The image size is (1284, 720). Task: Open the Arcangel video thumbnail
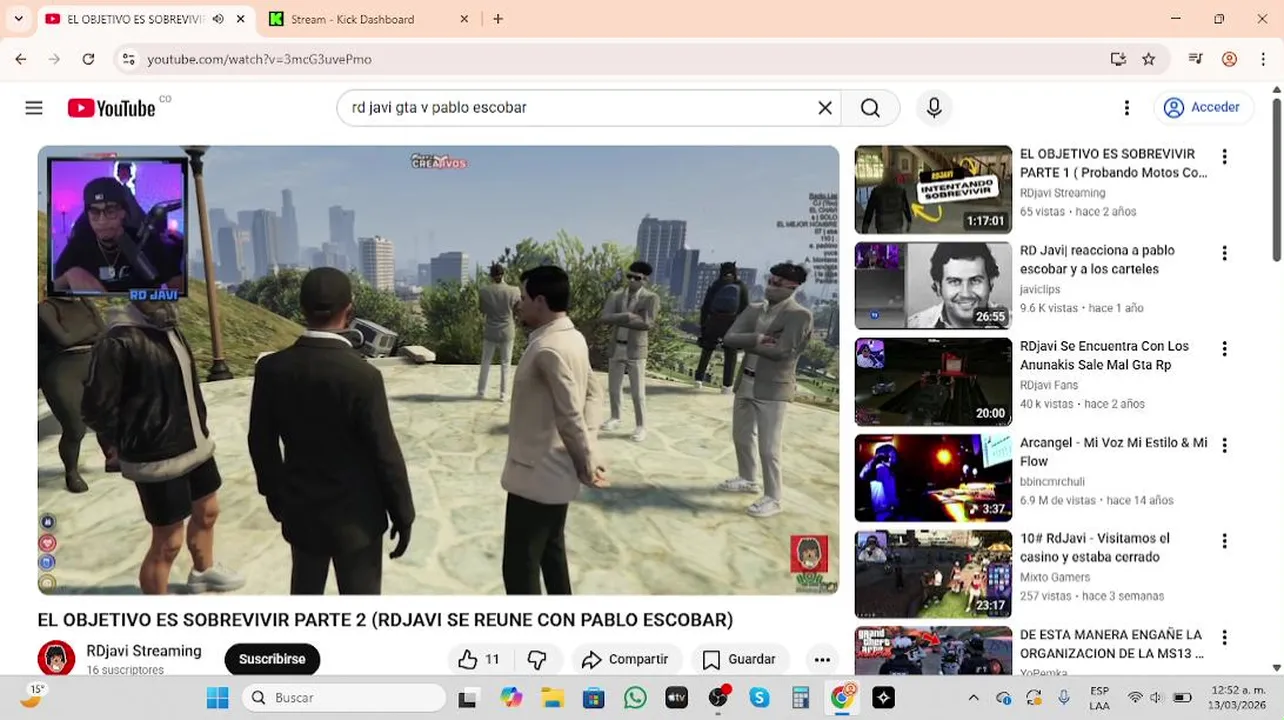point(933,478)
